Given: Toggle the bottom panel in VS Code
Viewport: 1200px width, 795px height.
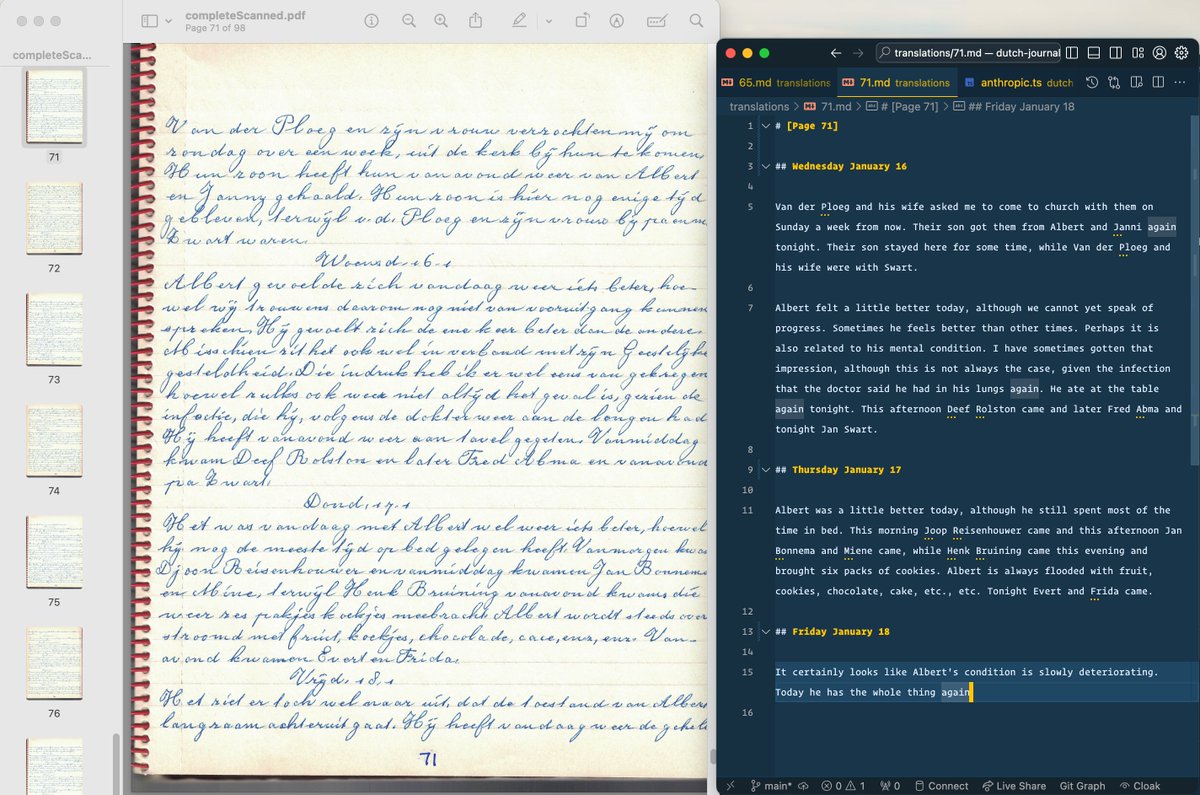Looking at the screenshot, I should pyautogui.click(x=1094, y=53).
